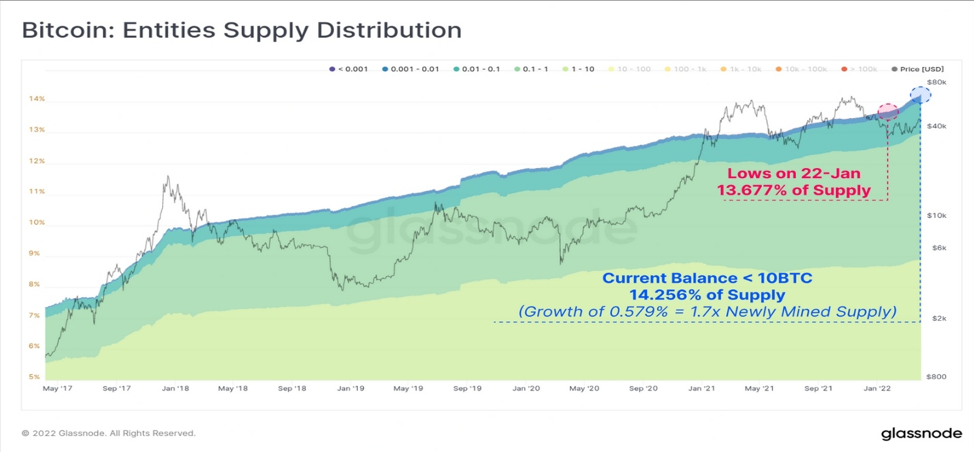Click the blue dashed circle at chart peak
Image resolution: width=974 pixels, height=452 pixels.
click(x=920, y=95)
